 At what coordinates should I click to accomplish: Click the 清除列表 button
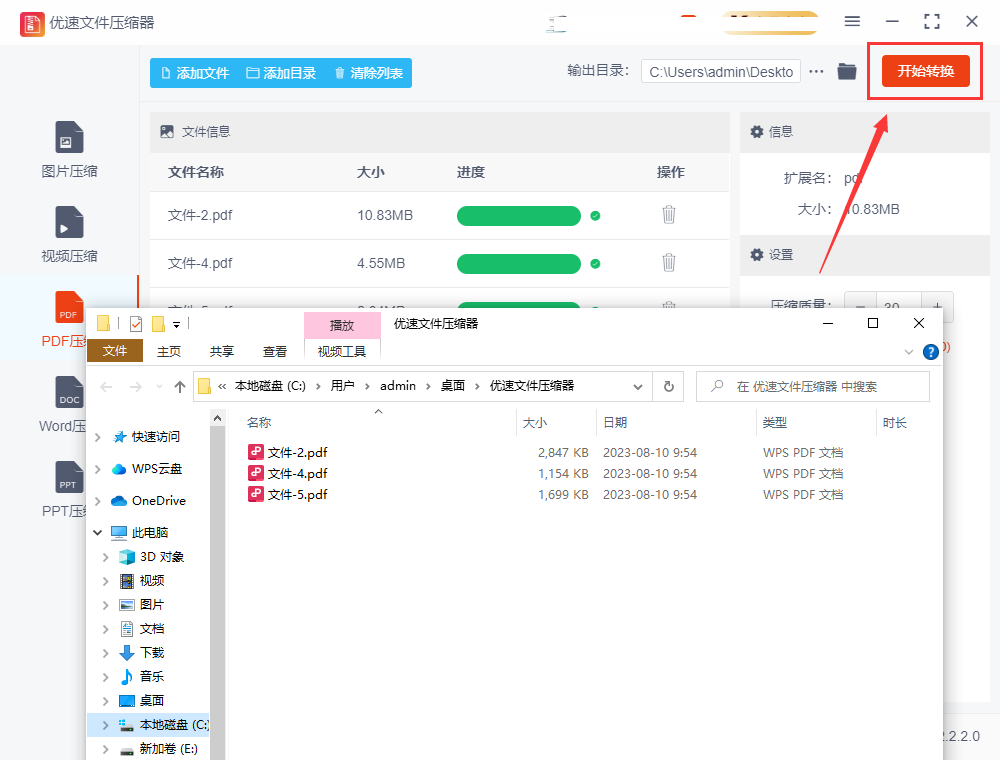[x=369, y=73]
